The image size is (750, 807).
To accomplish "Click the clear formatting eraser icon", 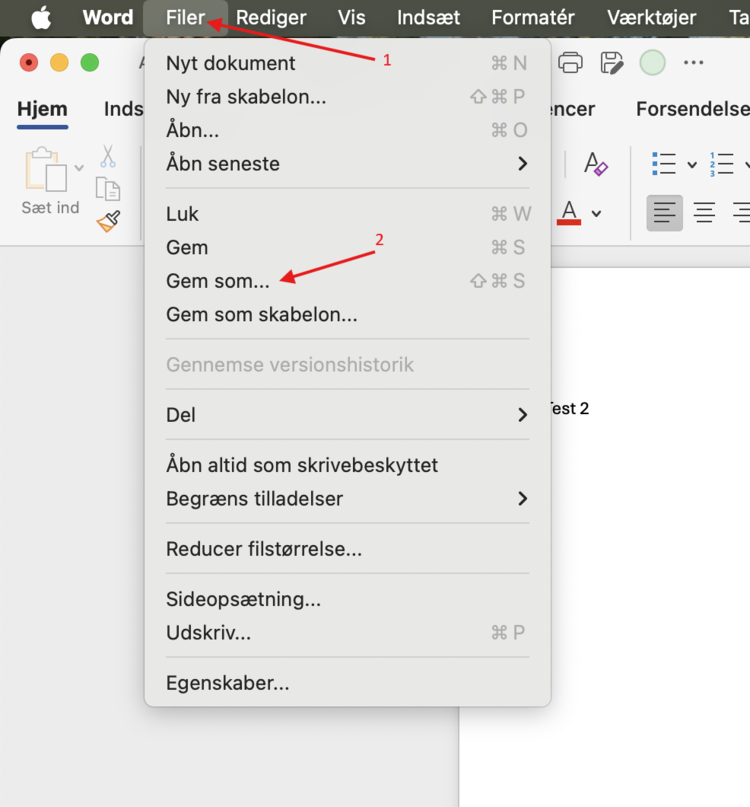I will [x=596, y=164].
